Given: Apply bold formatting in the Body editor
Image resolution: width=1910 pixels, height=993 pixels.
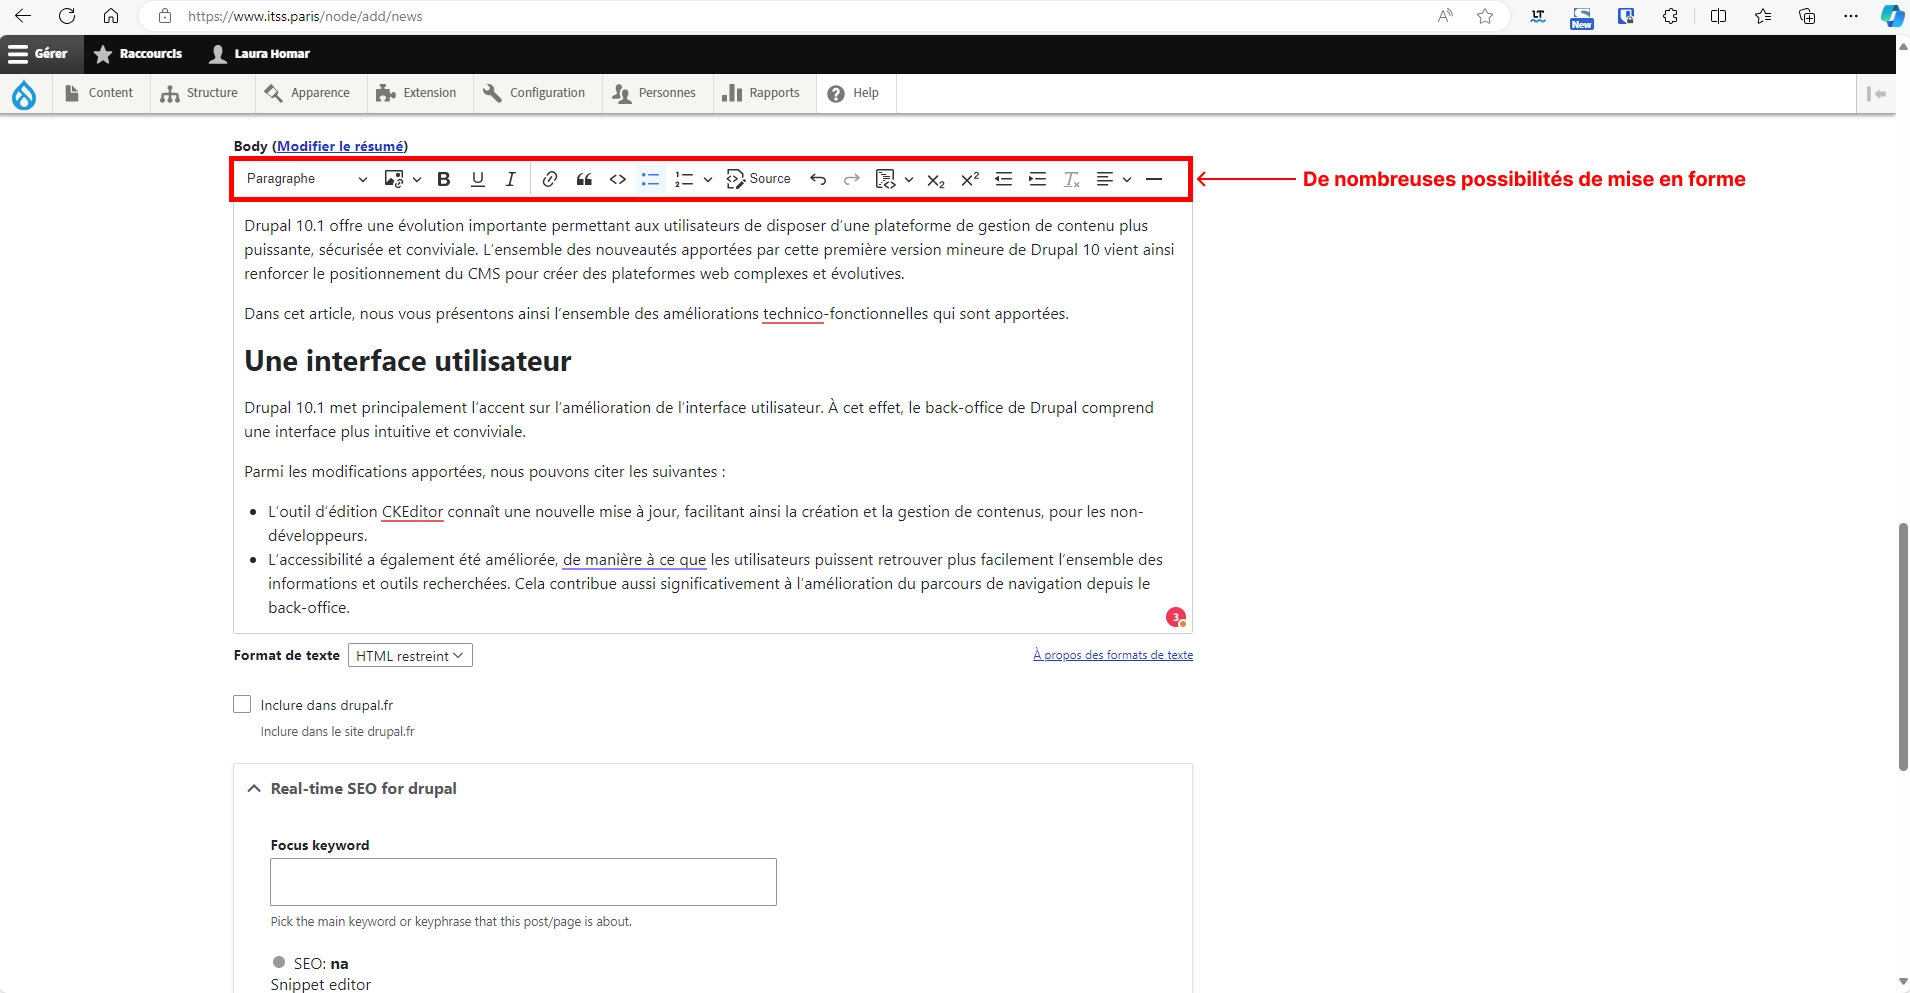Looking at the screenshot, I should pos(444,179).
